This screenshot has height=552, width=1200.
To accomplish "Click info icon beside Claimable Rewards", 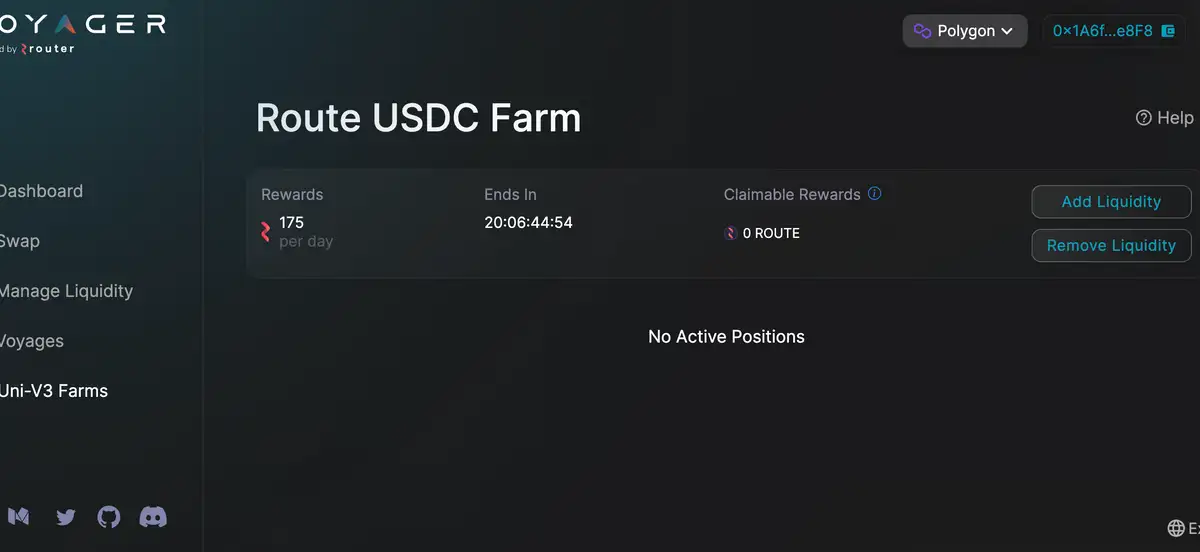I will (x=874, y=194).
